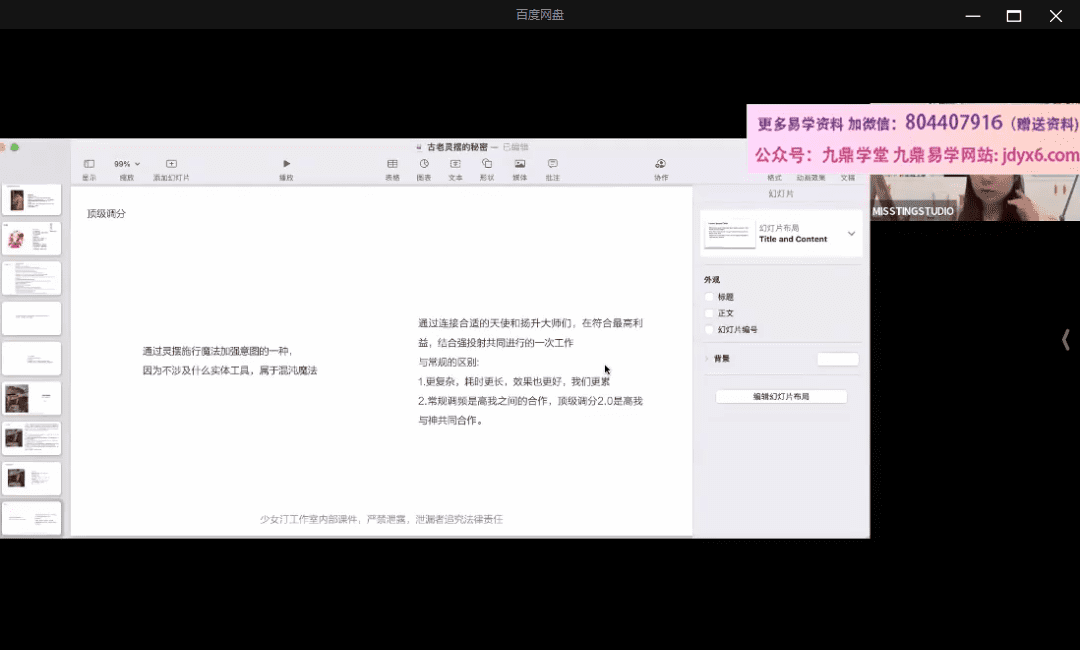This screenshot has width=1080, height=650.
Task: Open the View (显示) sidebar icon
Action: click(x=89, y=164)
